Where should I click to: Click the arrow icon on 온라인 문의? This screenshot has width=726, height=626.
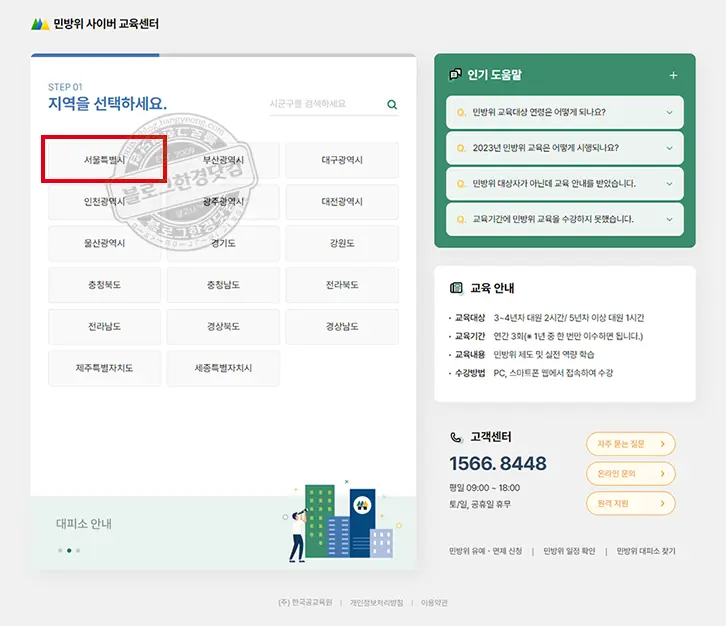[663, 474]
